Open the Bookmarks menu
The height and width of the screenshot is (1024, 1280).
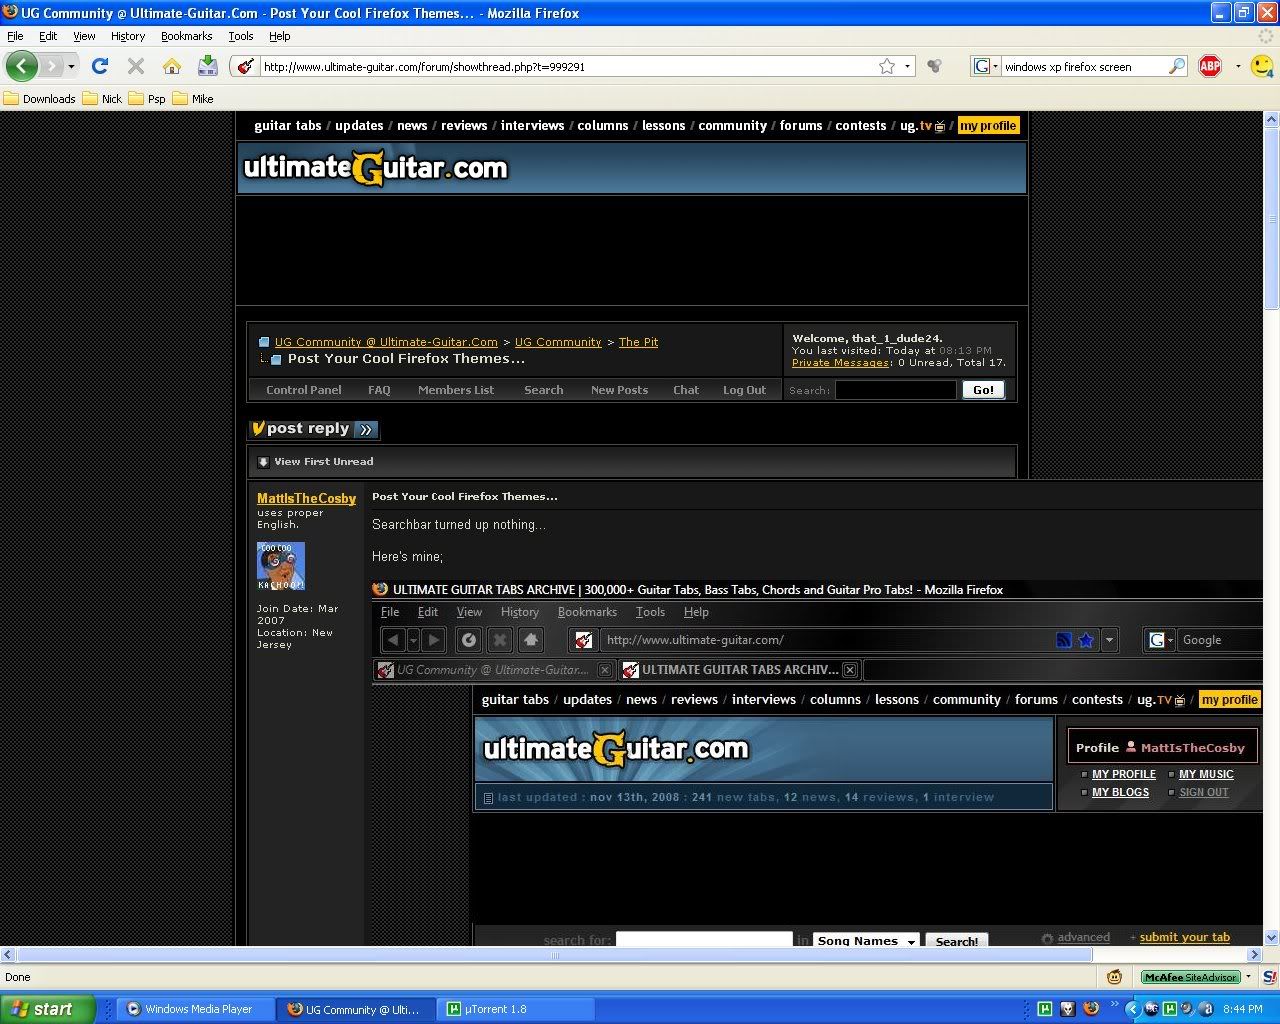point(186,36)
